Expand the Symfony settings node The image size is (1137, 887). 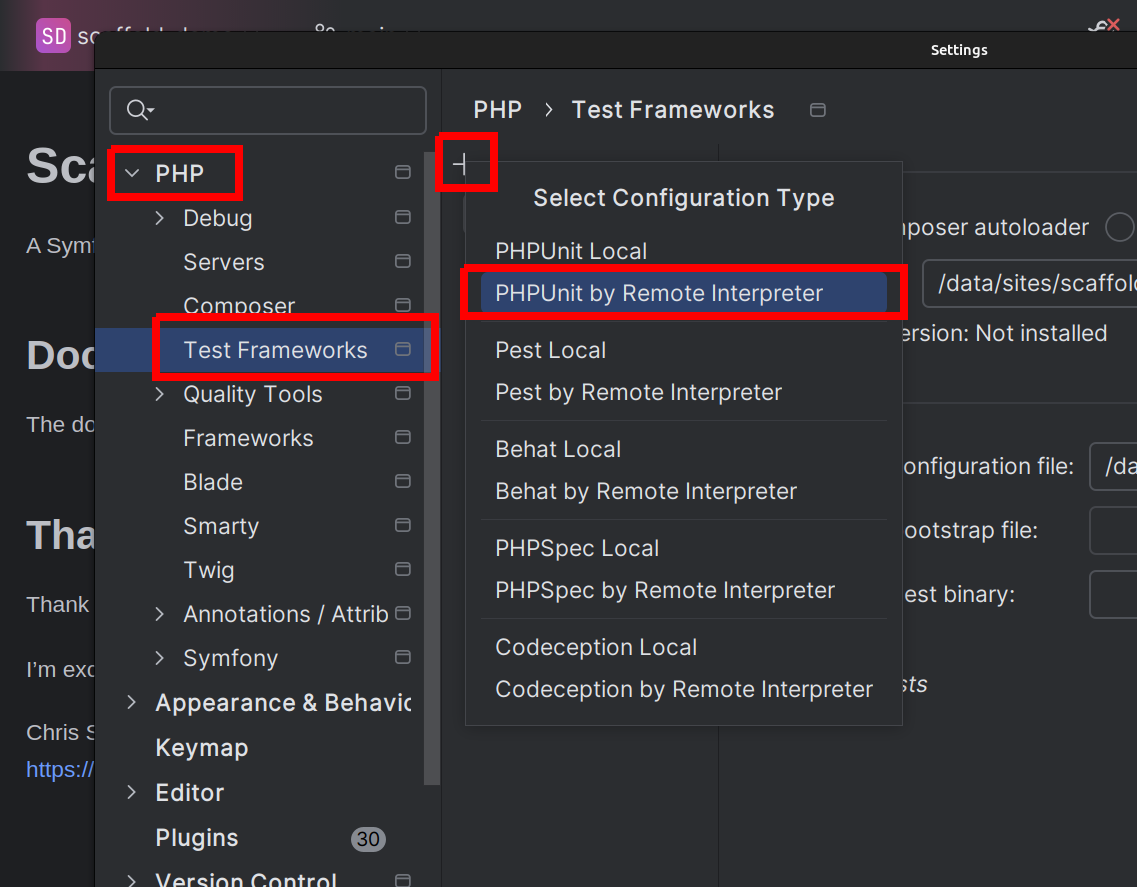160,657
